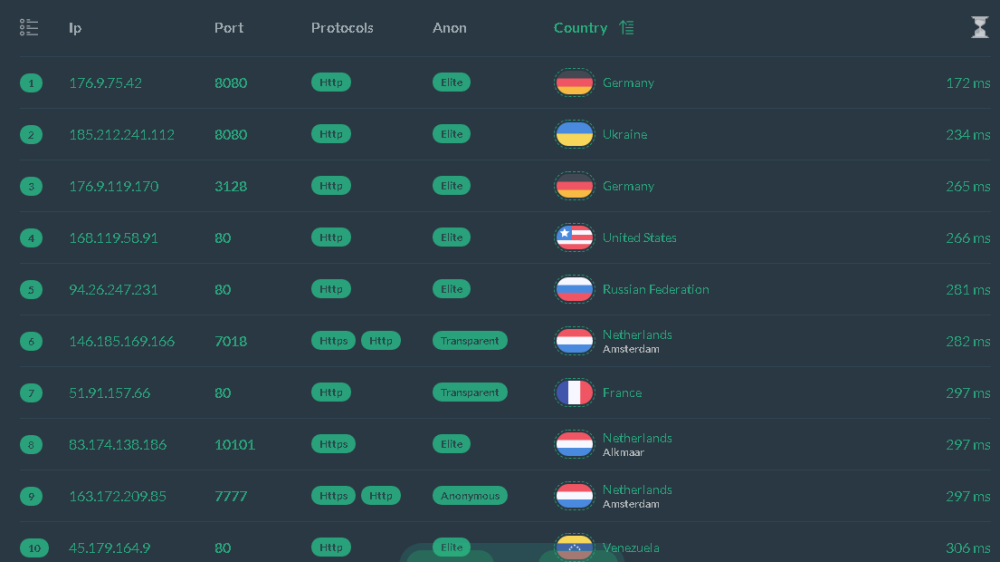
Task: Click the Germany flag in row 1
Action: (x=574, y=83)
